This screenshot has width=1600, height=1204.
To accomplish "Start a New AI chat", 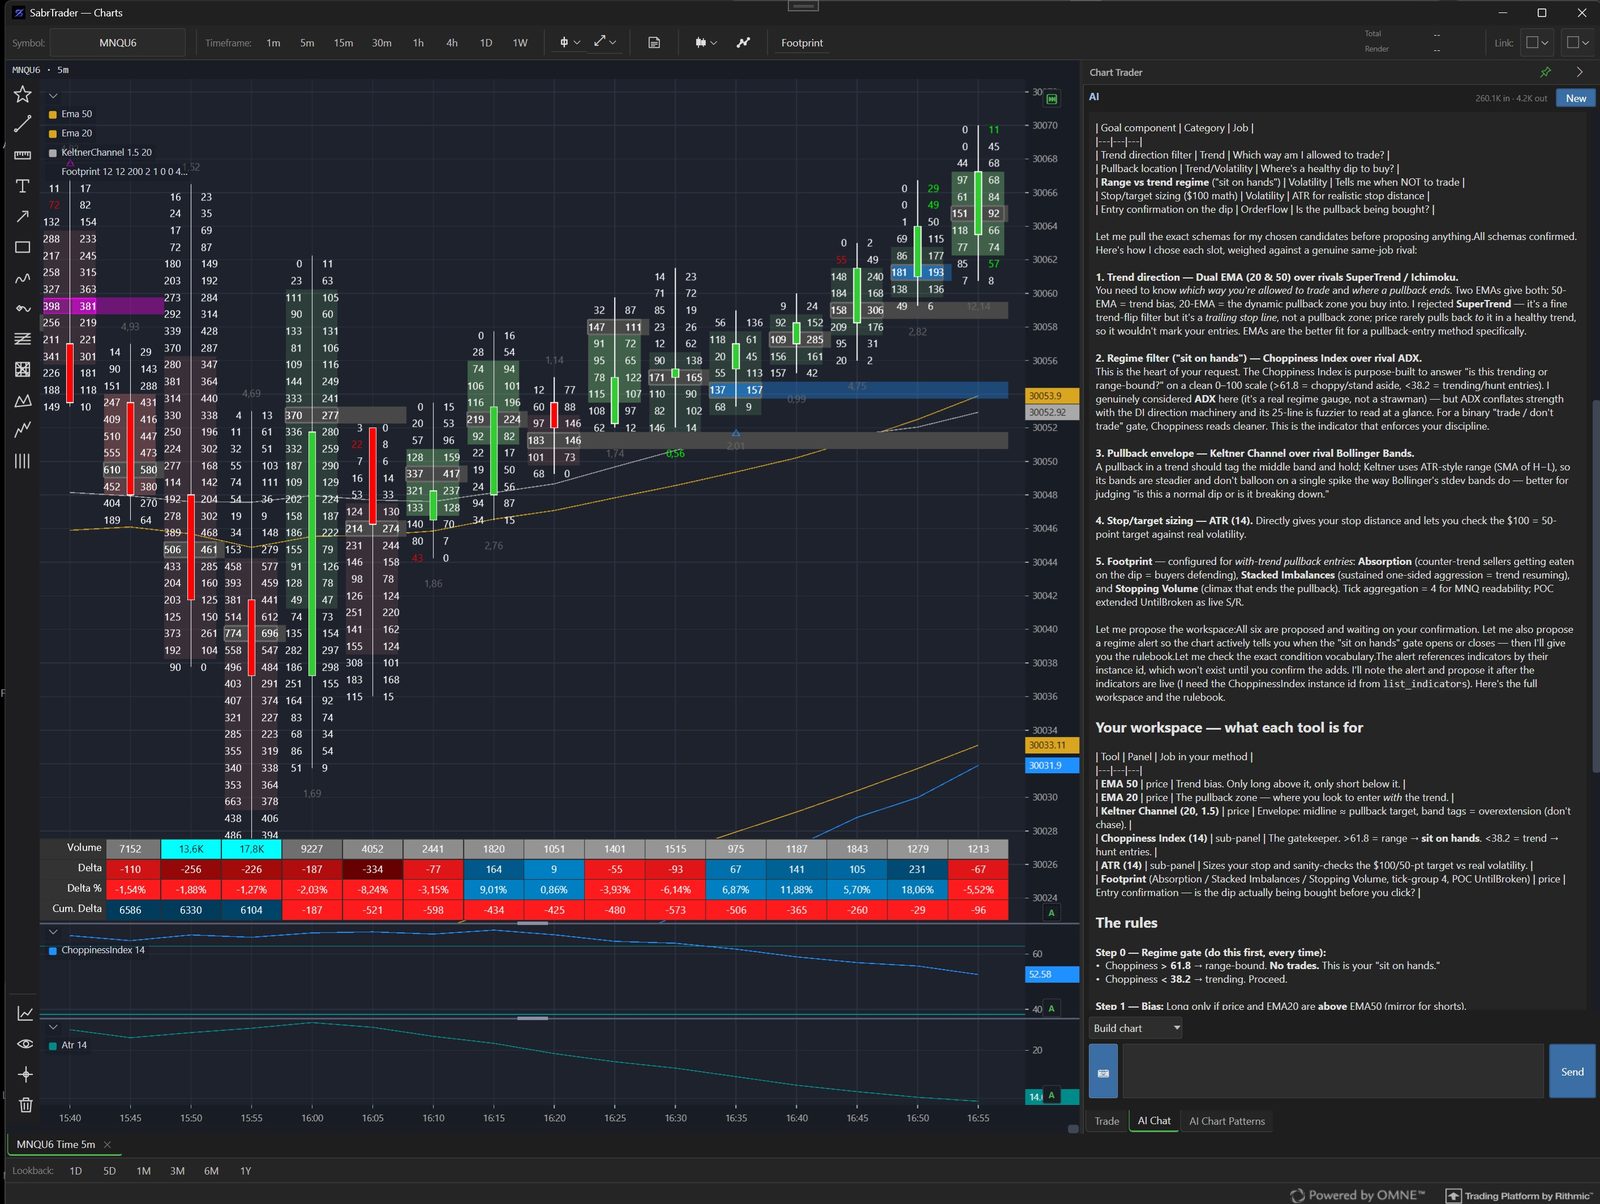I will pos(1576,98).
